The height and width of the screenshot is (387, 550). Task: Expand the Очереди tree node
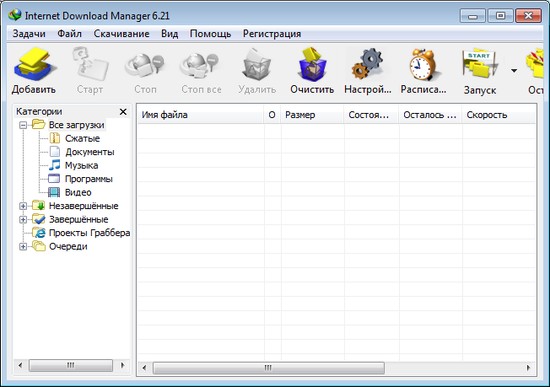[23, 247]
